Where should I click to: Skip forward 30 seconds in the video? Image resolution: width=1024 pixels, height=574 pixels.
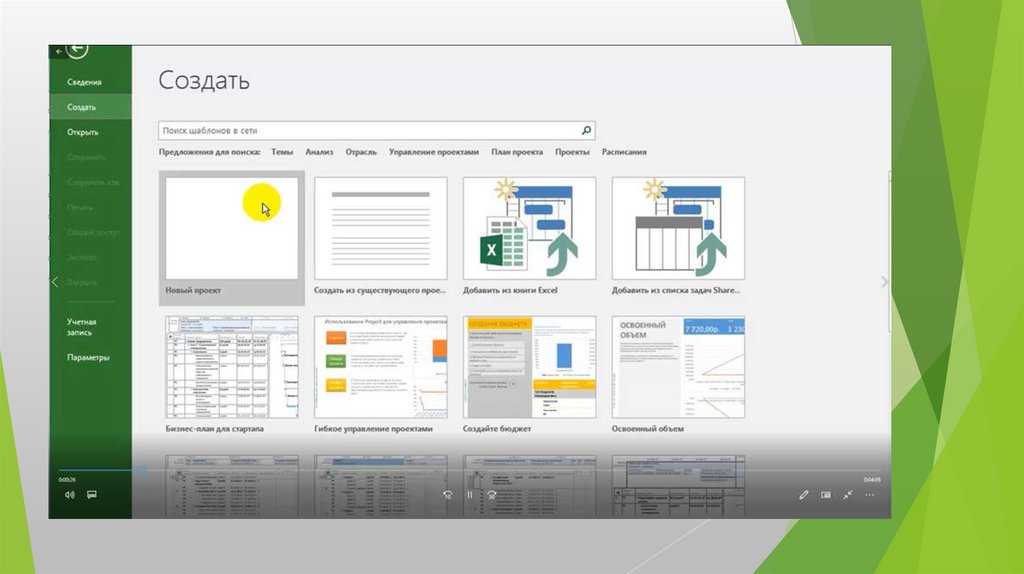pos(492,495)
